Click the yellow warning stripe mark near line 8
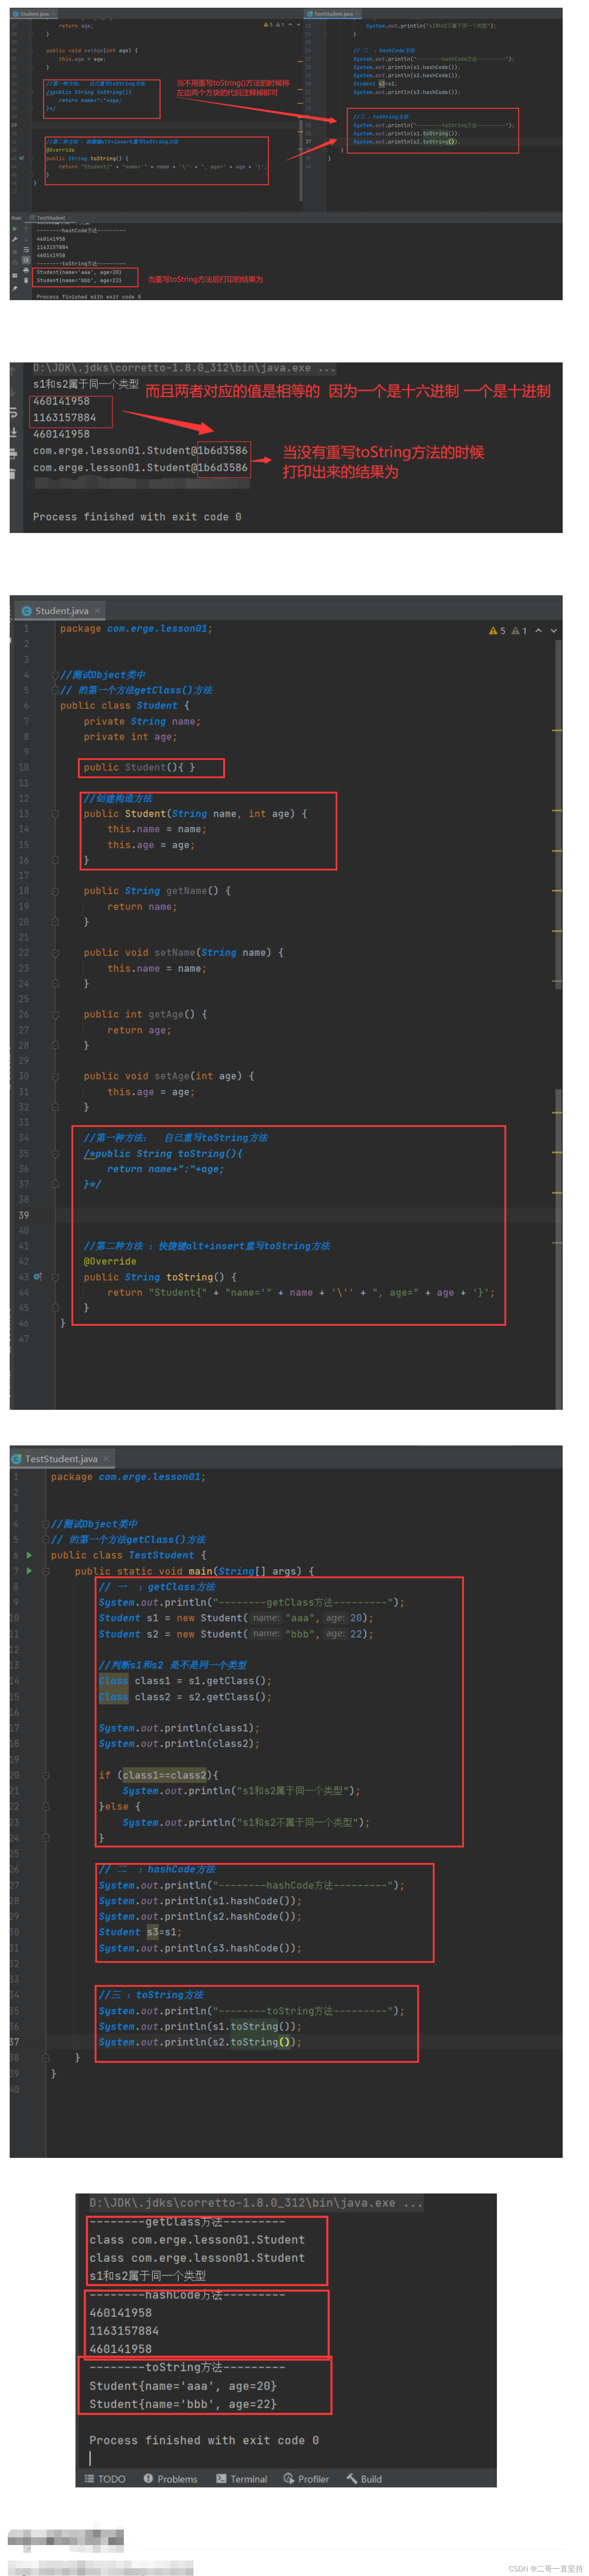Viewport: 589px width, 2576px height. click(x=557, y=731)
